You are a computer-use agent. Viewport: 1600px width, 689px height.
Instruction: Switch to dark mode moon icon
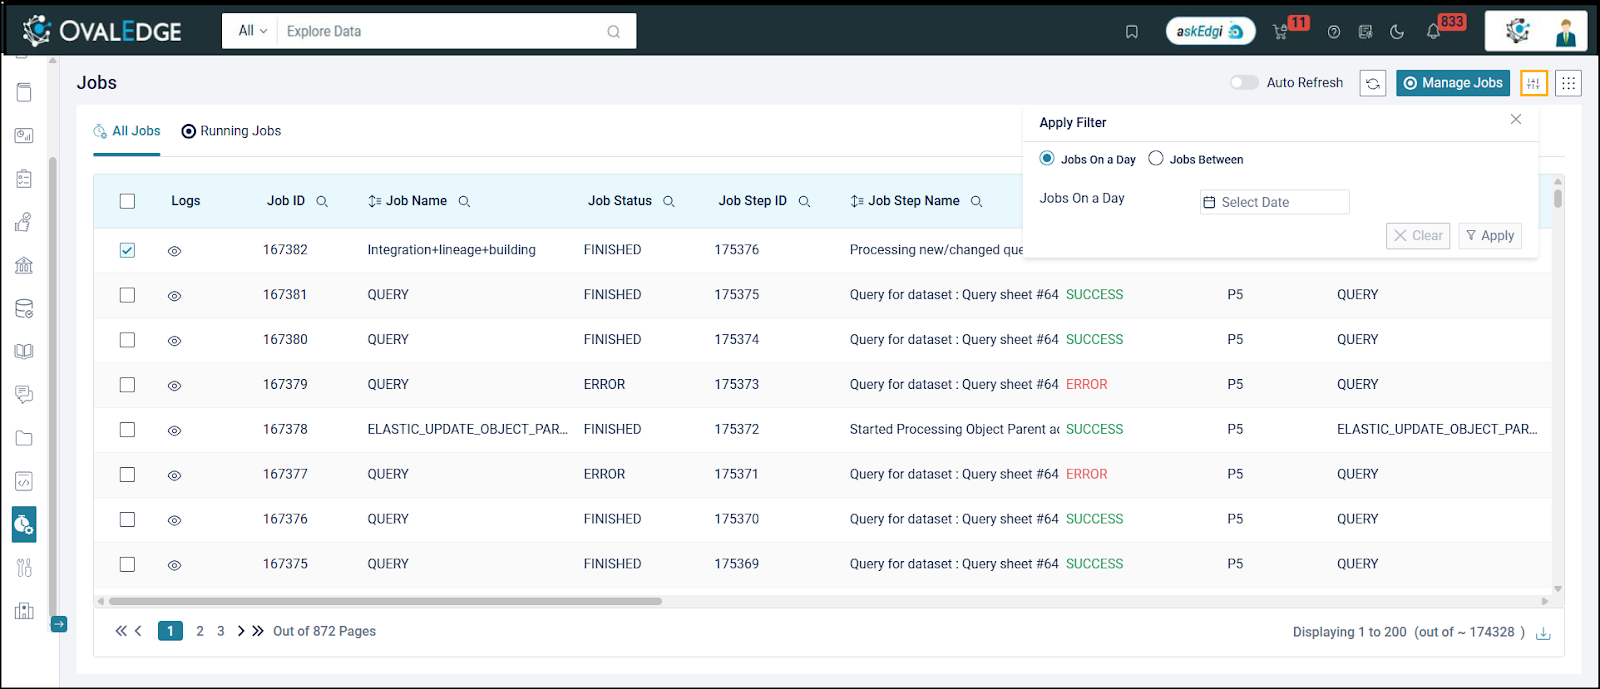1397,32
